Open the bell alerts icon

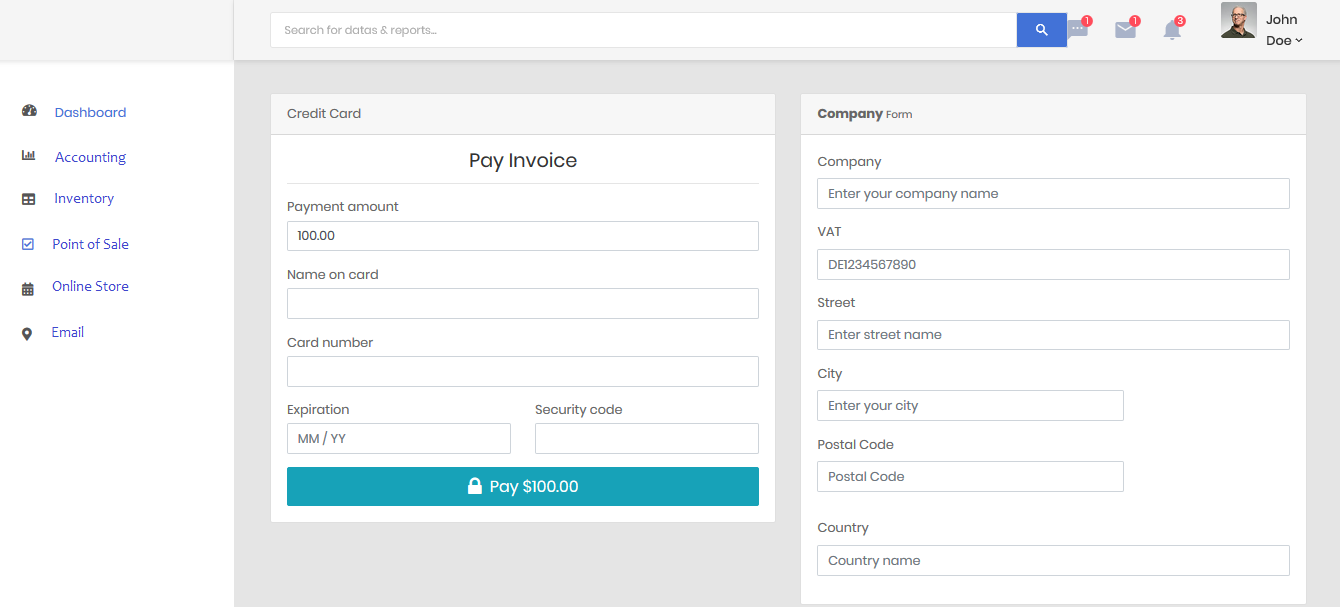1172,30
